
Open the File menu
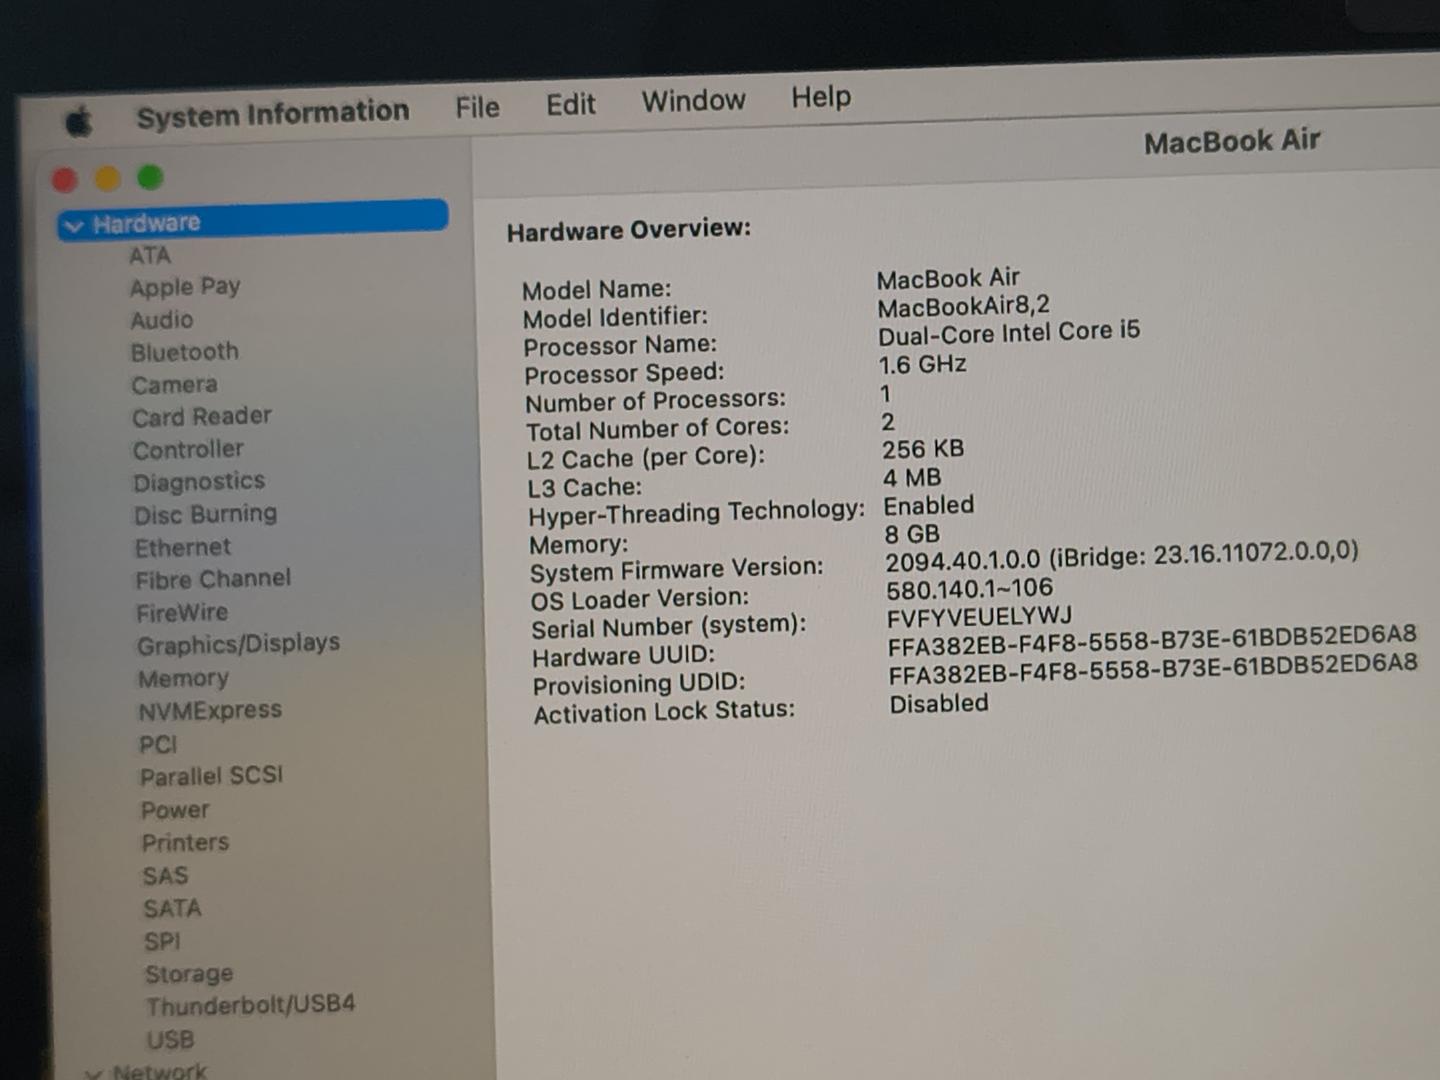click(477, 107)
